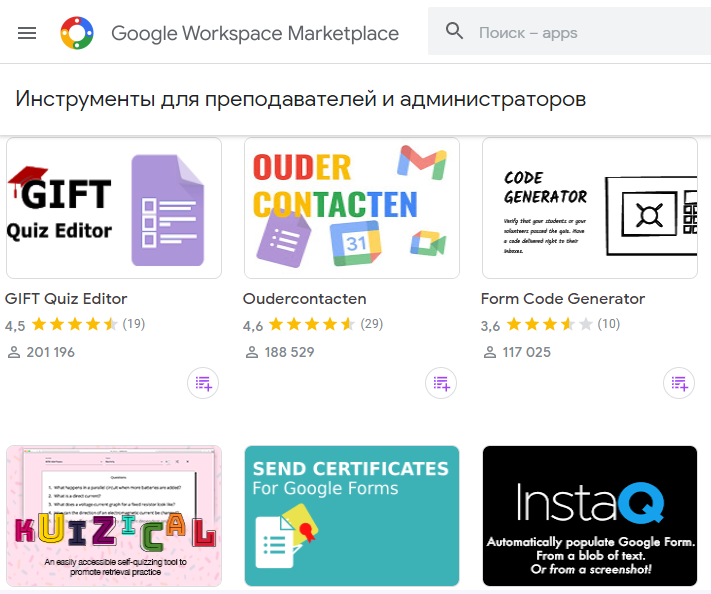Click the GIFT Quiz Editor title
Viewport: 711px width, 594px height.
[66, 299]
